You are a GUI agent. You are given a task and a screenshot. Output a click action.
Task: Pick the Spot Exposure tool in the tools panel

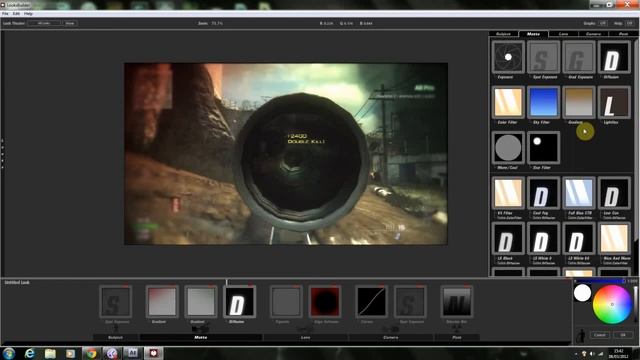[543, 57]
